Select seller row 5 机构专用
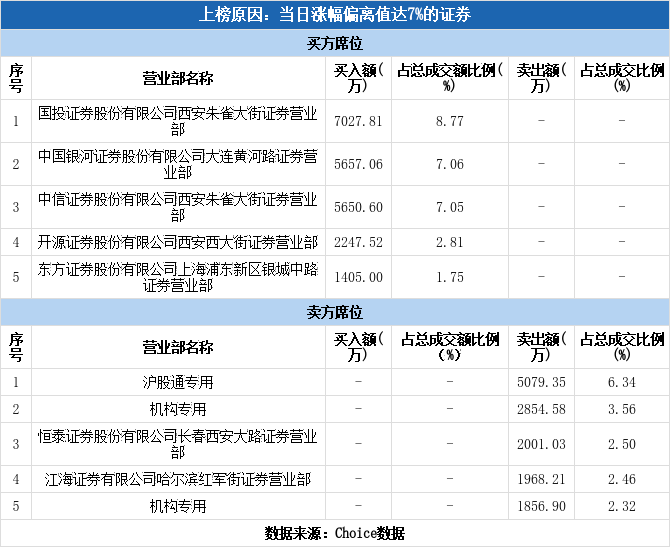This screenshot has height=547, width=670. tap(178, 506)
